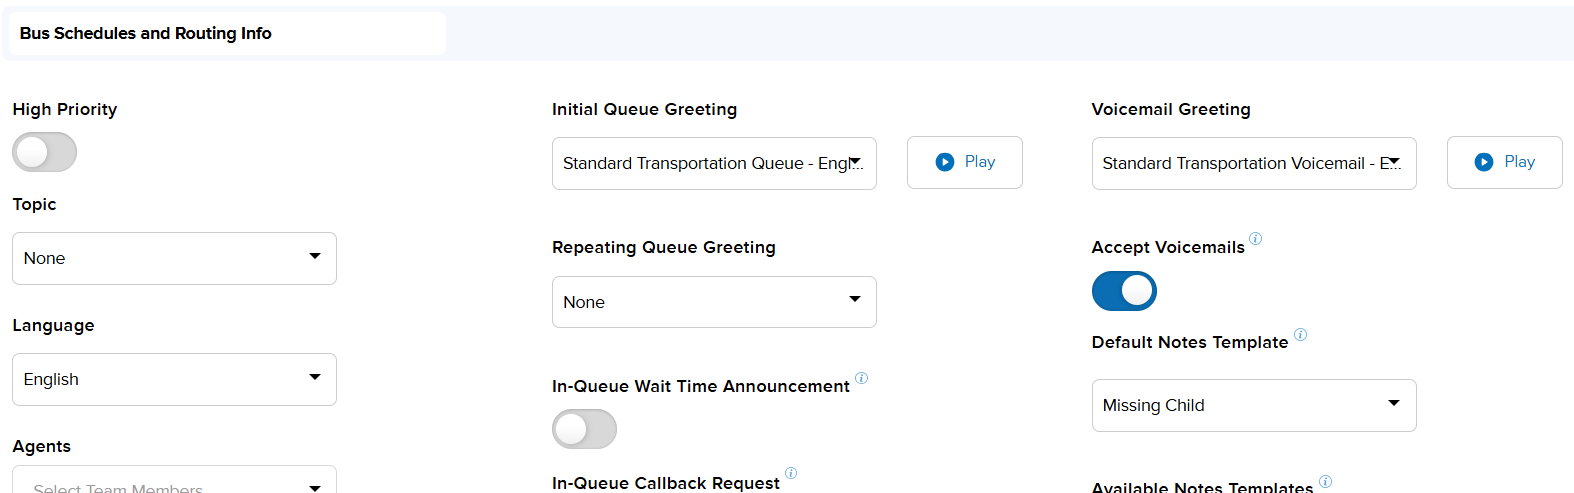Click info icon beside Accept Voicemails
The image size is (1574, 493).
coord(1256,239)
